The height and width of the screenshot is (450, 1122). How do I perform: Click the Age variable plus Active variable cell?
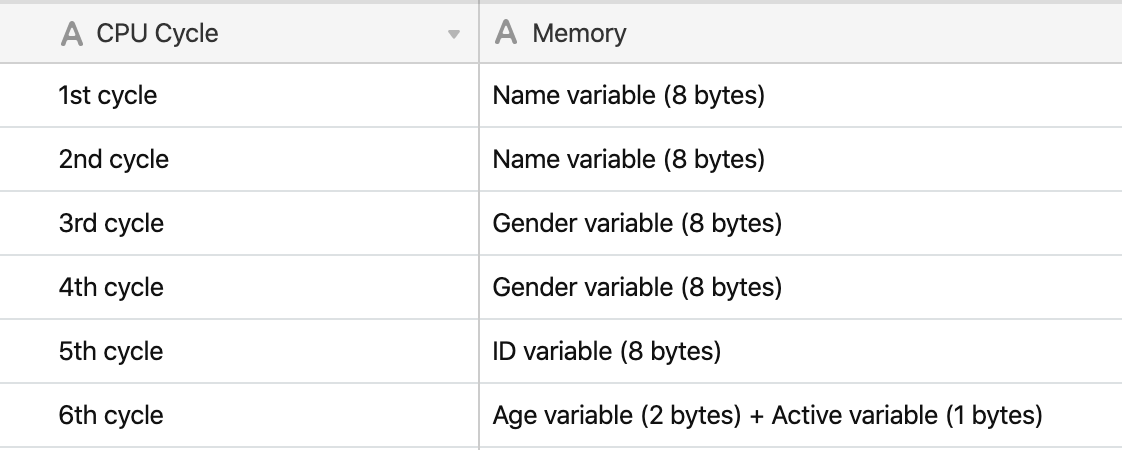click(x=801, y=416)
